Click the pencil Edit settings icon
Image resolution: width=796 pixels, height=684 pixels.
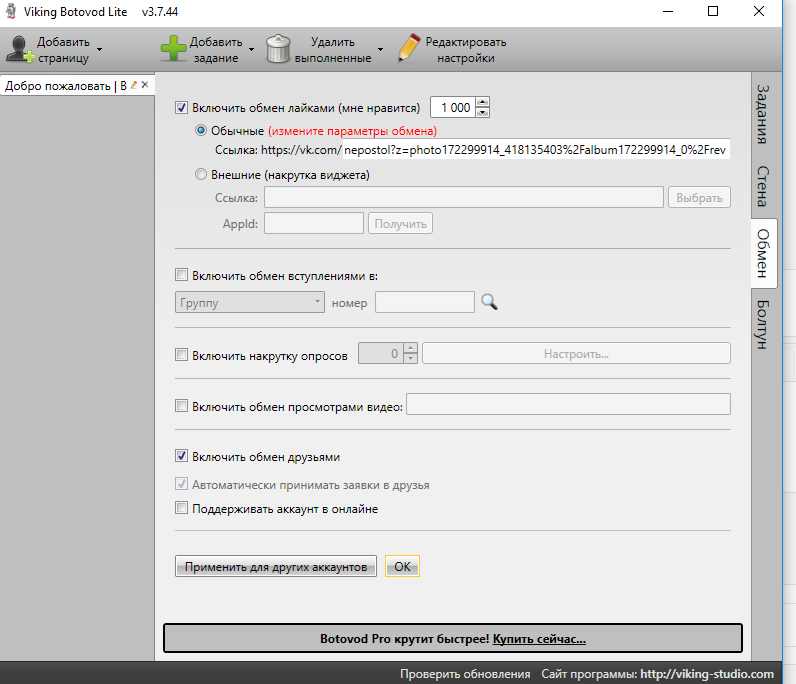point(409,48)
